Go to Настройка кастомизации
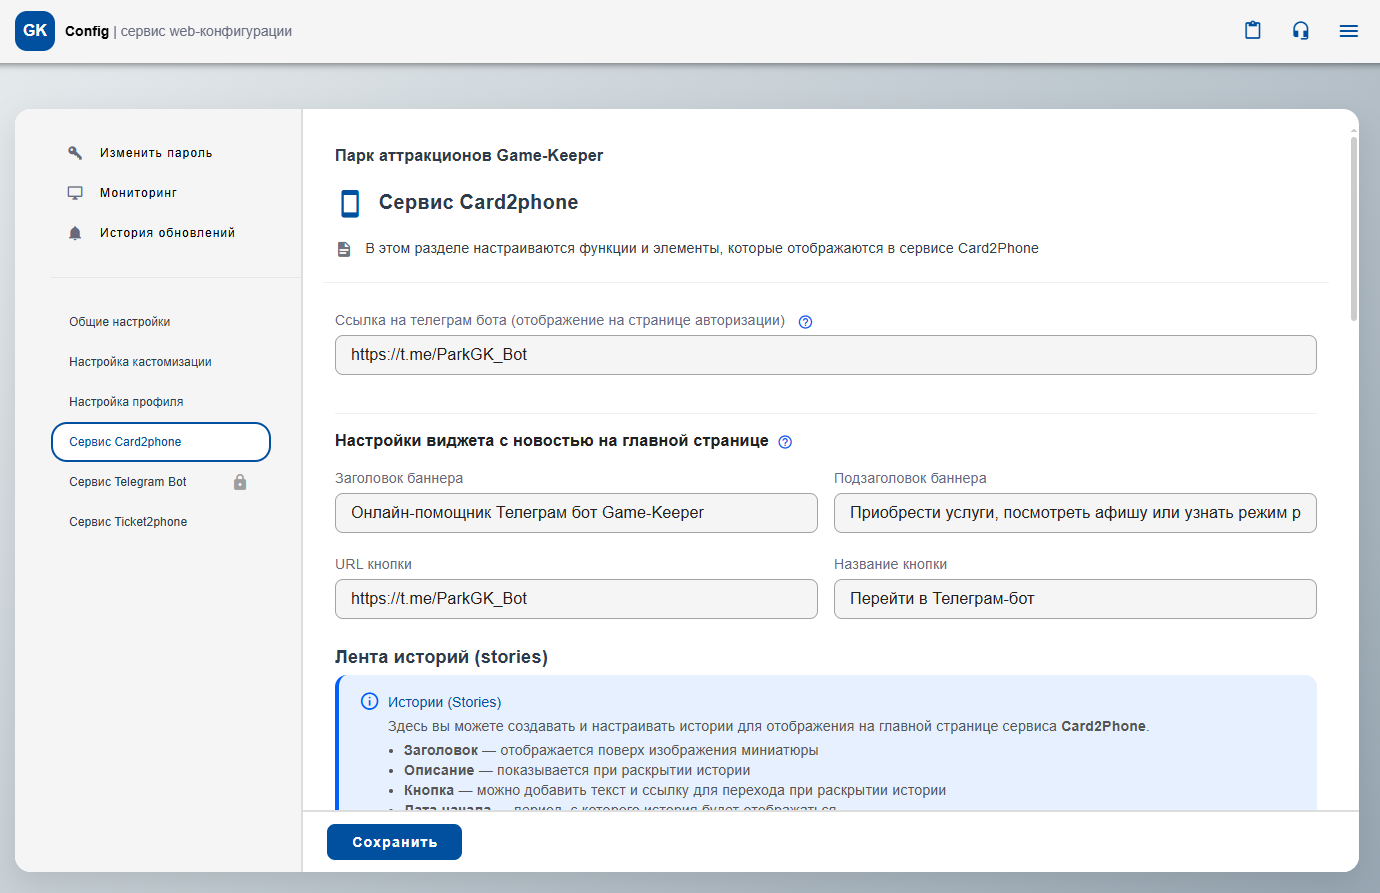The height and width of the screenshot is (893, 1380). click(x=140, y=362)
